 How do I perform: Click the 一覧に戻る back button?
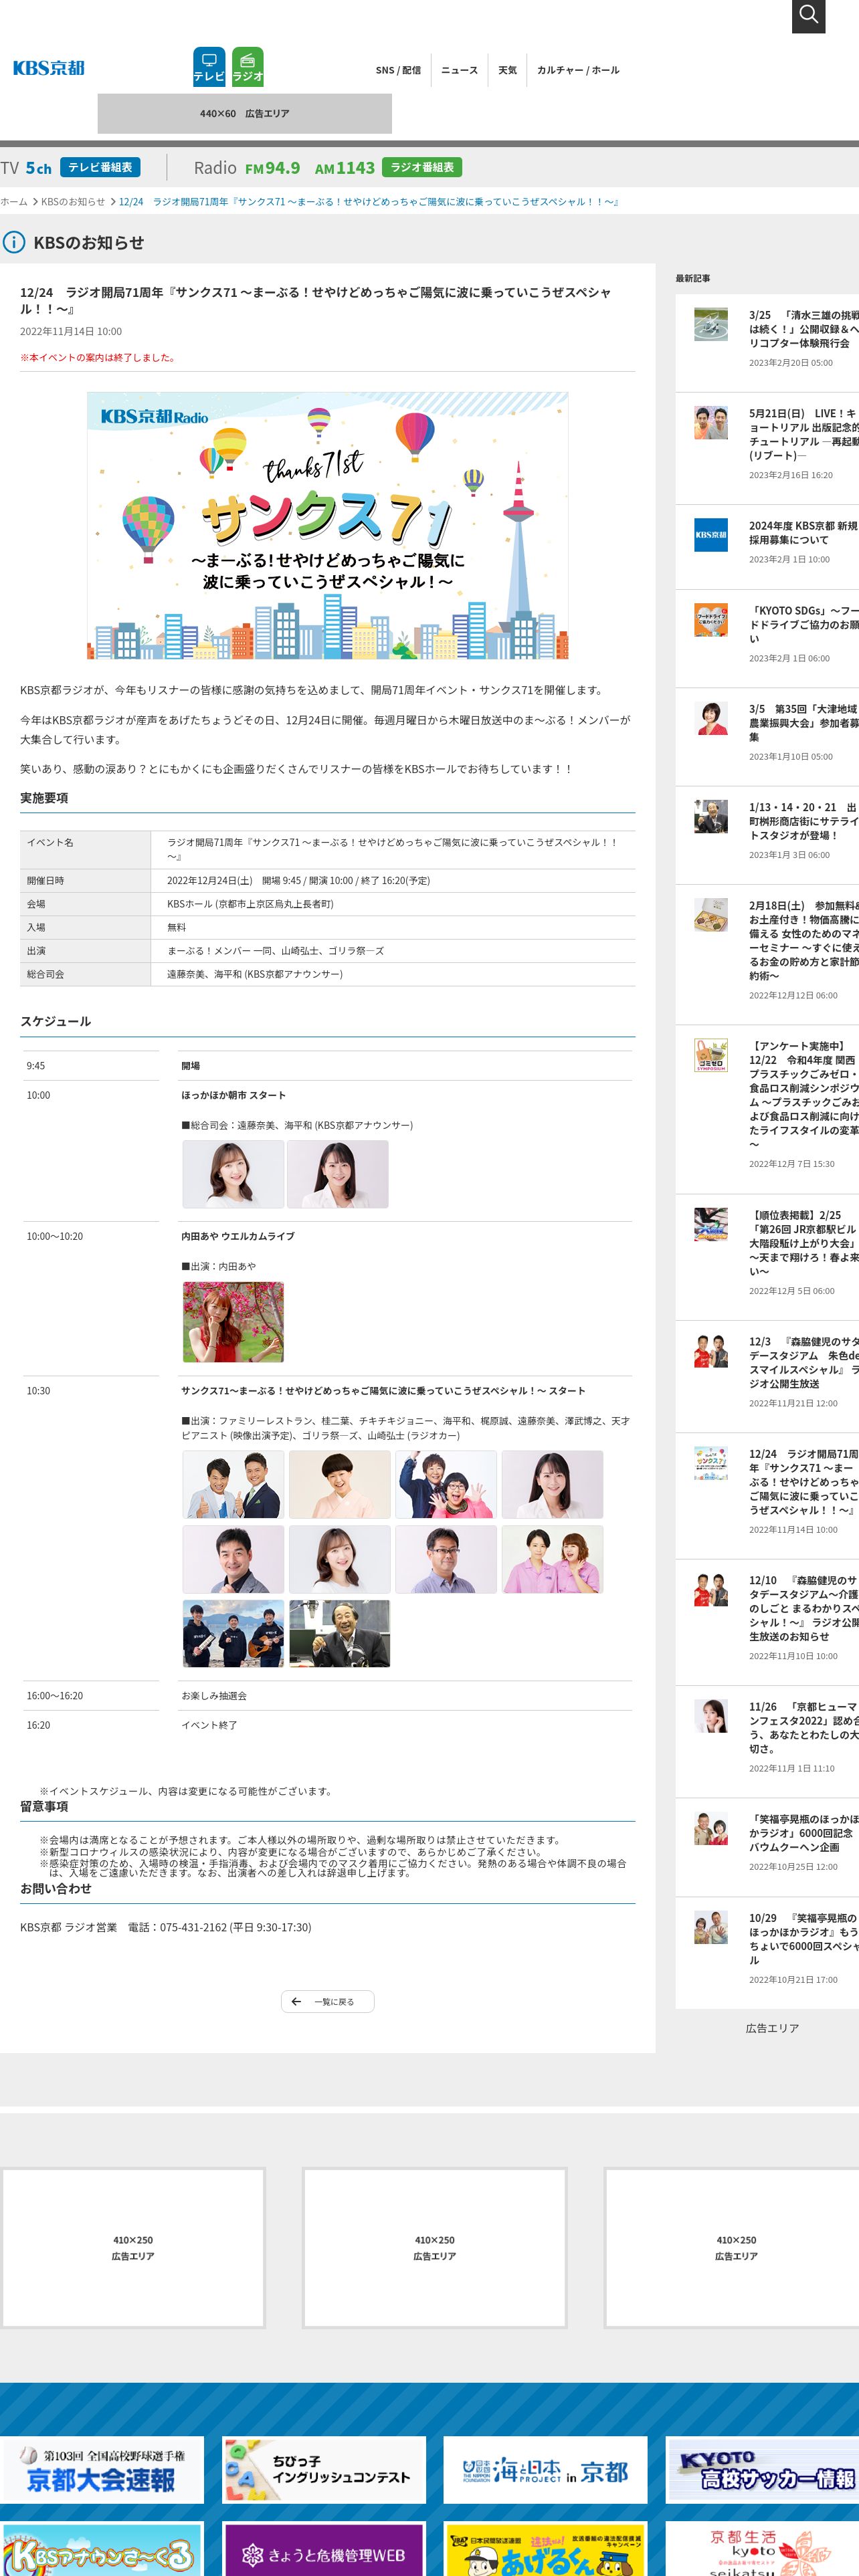327,2001
